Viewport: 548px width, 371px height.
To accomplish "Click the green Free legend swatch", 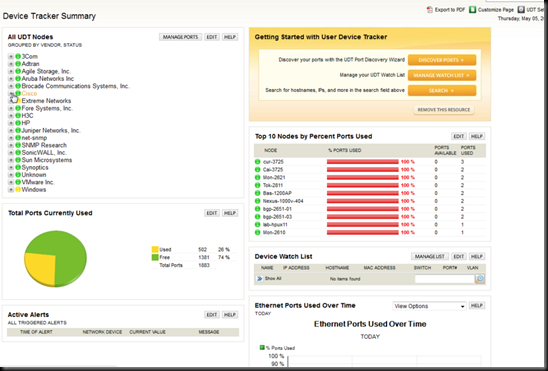I will point(155,257).
